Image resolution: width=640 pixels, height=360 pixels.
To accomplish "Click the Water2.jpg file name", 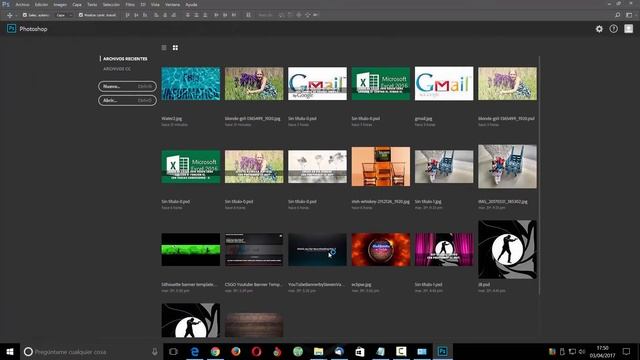I will click(x=171, y=119).
